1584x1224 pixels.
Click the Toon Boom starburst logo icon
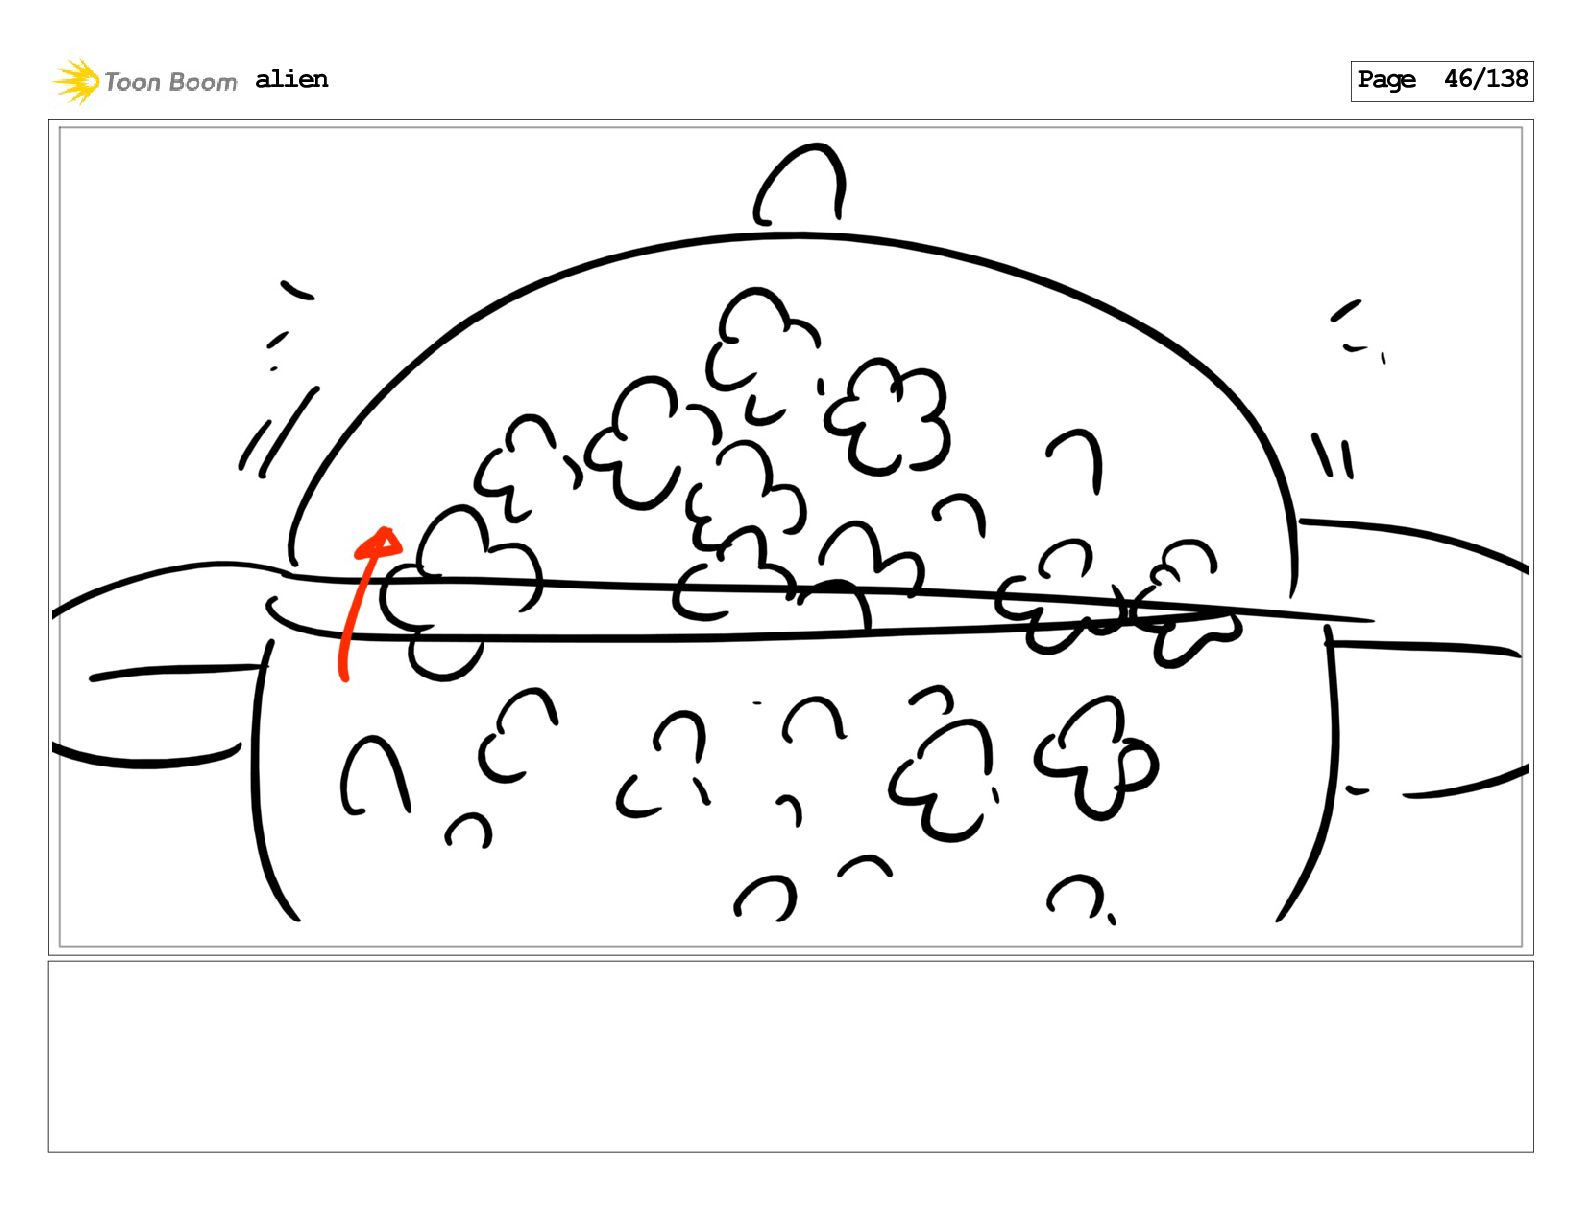(x=76, y=81)
